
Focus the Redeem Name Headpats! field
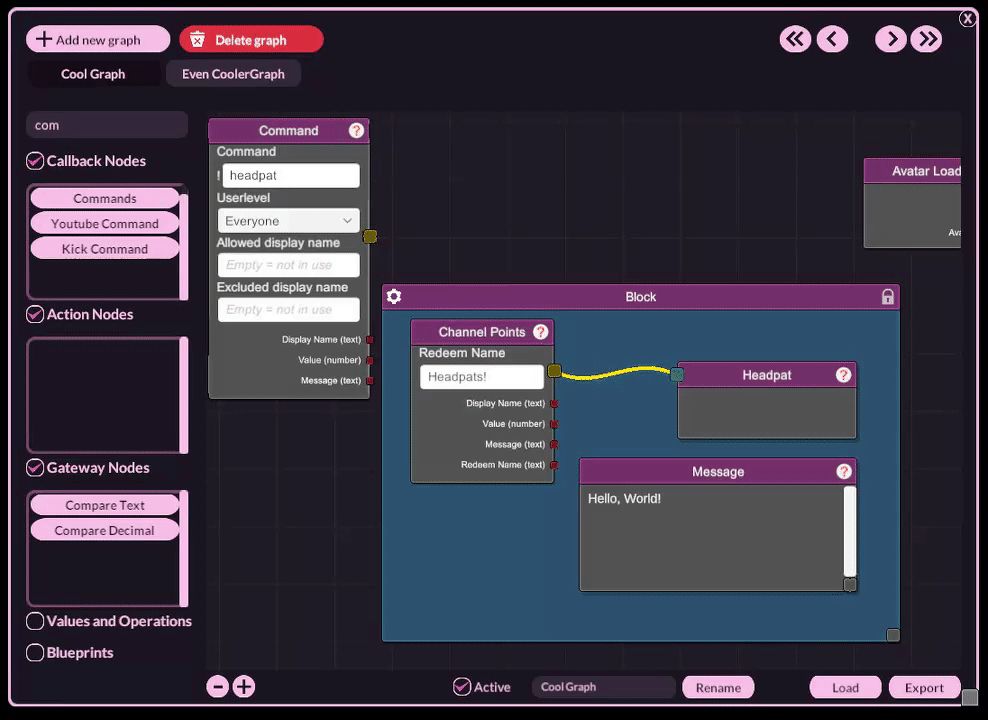click(x=481, y=377)
